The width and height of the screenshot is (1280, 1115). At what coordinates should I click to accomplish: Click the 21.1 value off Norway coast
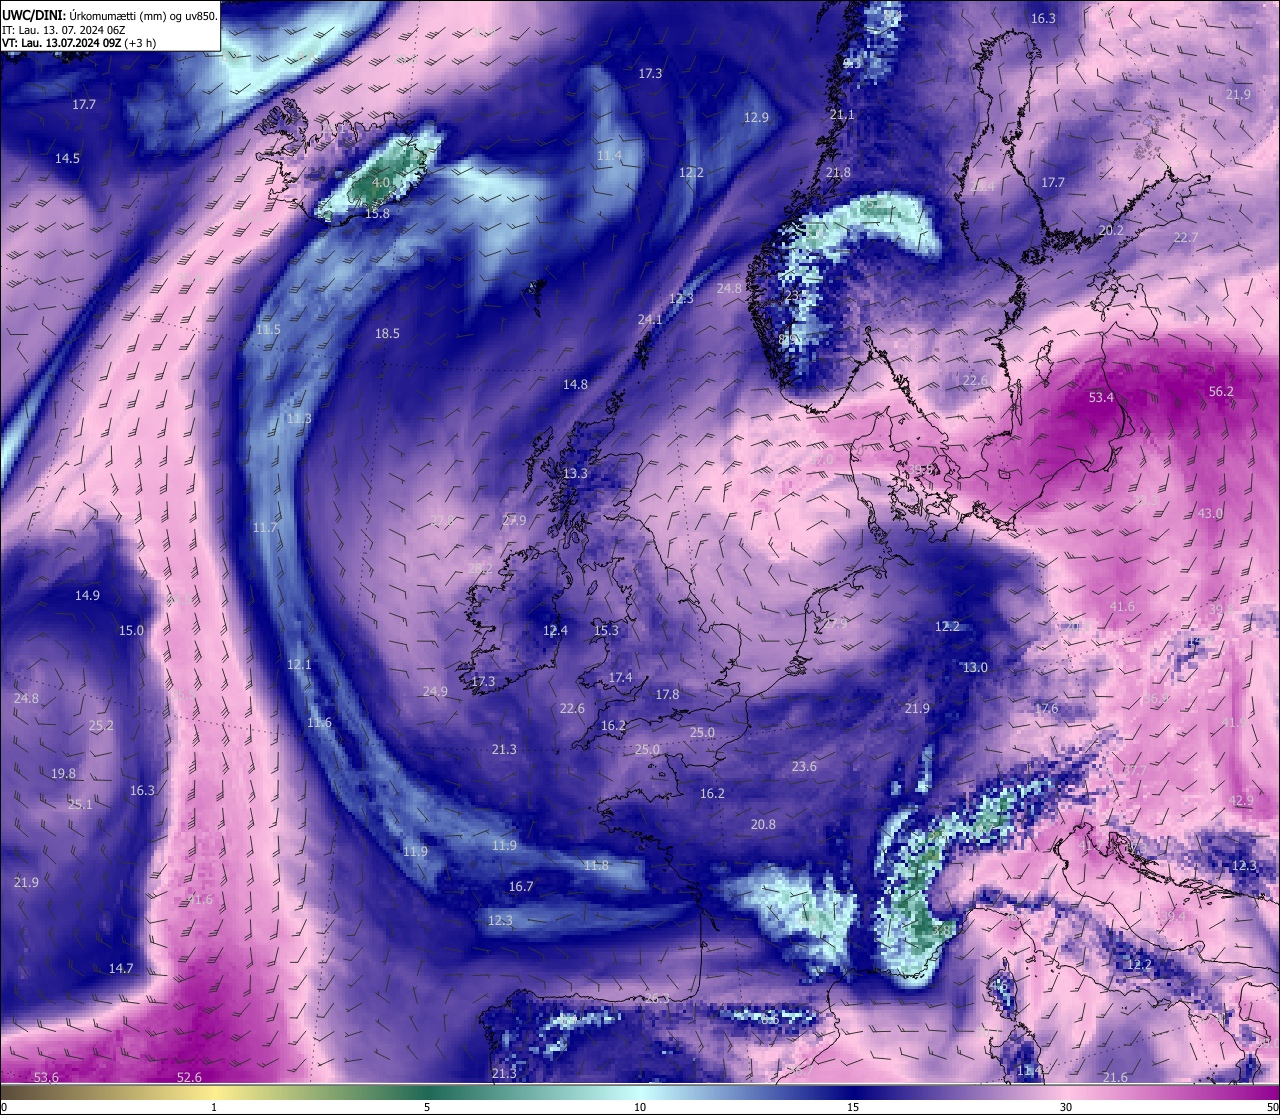pos(842,115)
